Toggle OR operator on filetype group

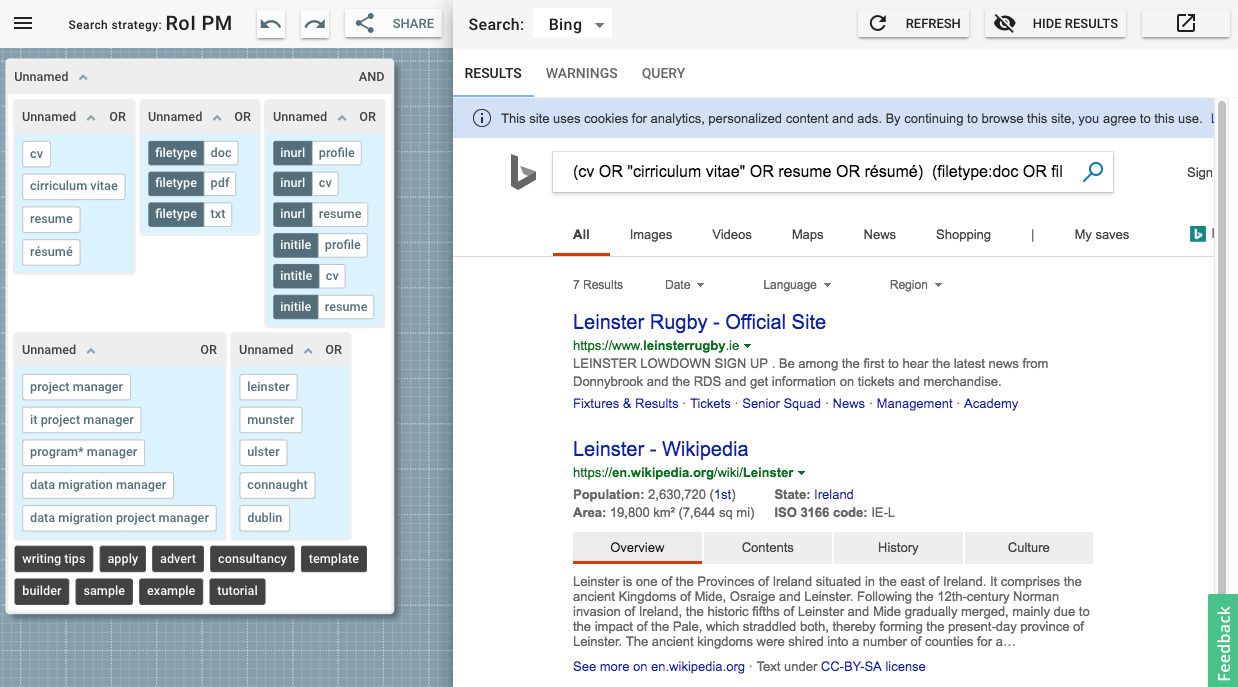coord(243,117)
